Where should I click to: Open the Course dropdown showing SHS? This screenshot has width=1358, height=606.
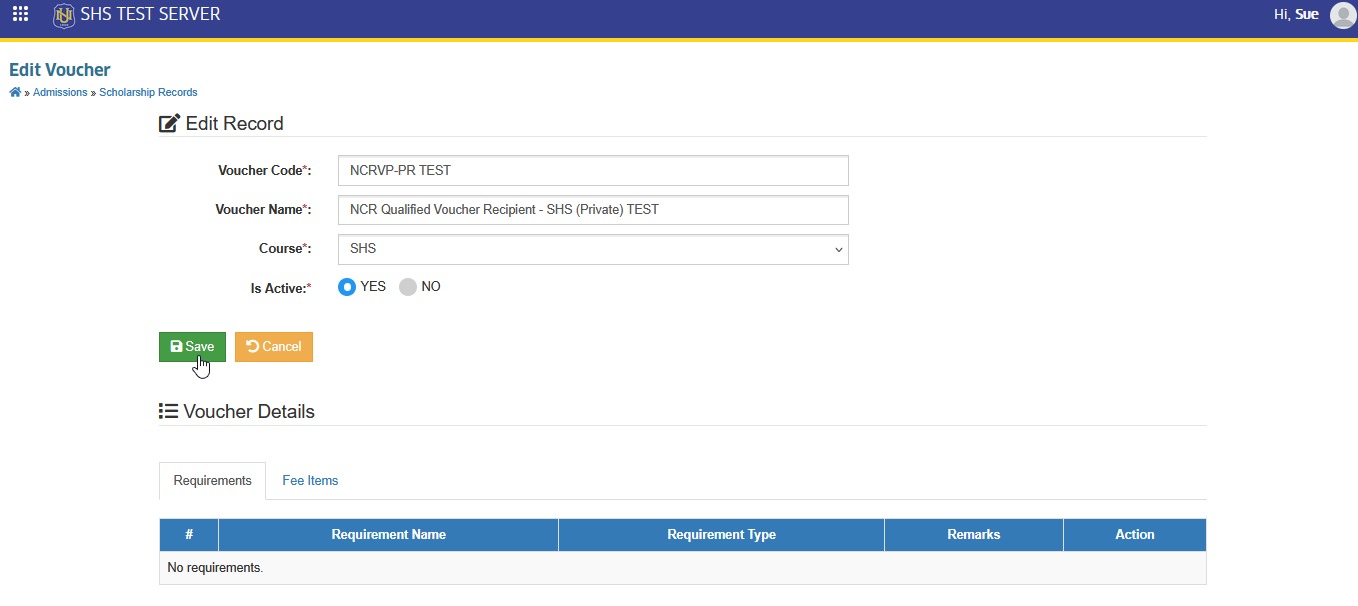pyautogui.click(x=593, y=249)
